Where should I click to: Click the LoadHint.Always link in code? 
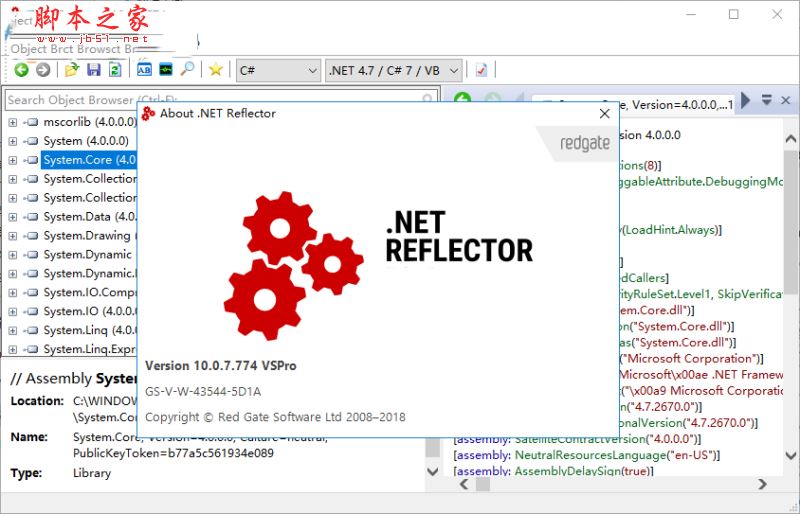click(669, 230)
